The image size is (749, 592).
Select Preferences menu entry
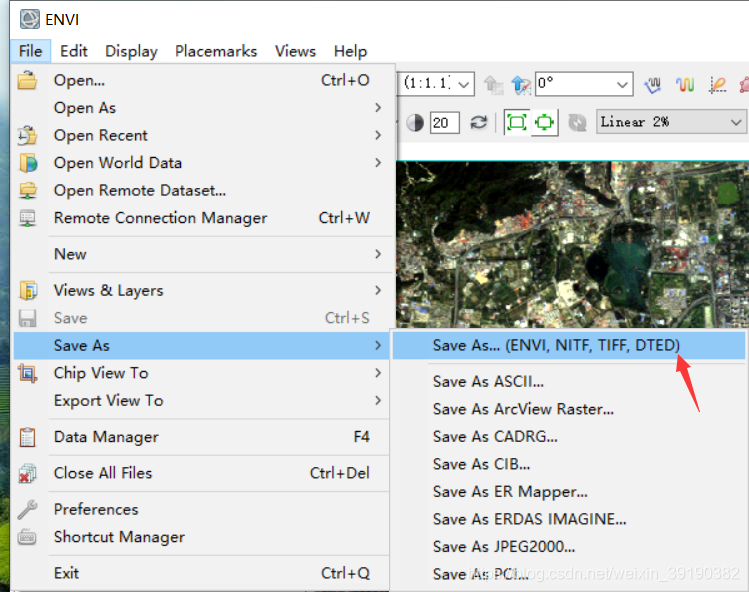203,509
